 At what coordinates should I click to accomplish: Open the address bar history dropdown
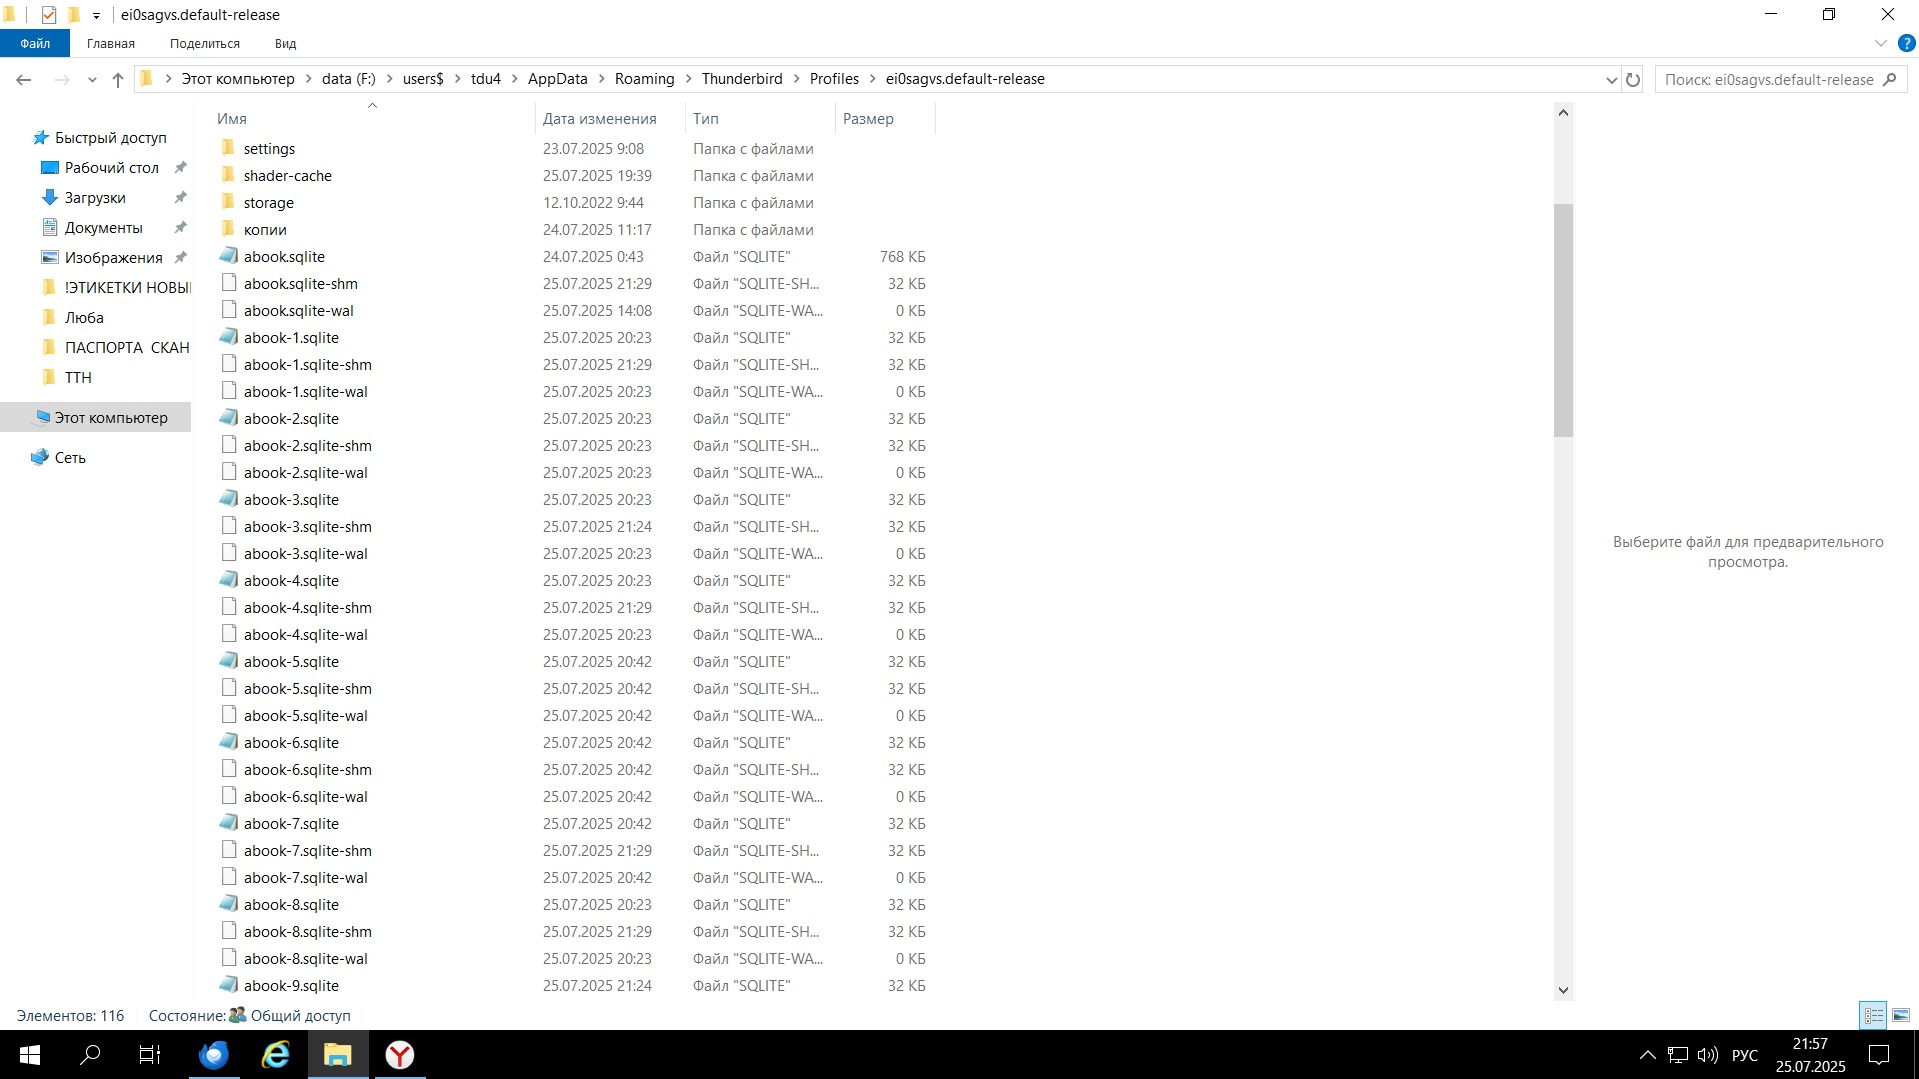[1611, 79]
